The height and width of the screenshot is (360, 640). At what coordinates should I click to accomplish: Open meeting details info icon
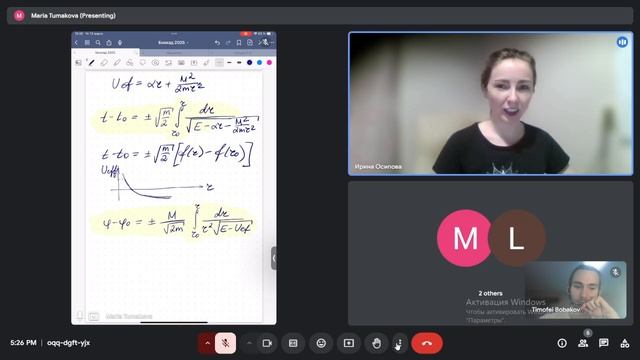[562, 343]
